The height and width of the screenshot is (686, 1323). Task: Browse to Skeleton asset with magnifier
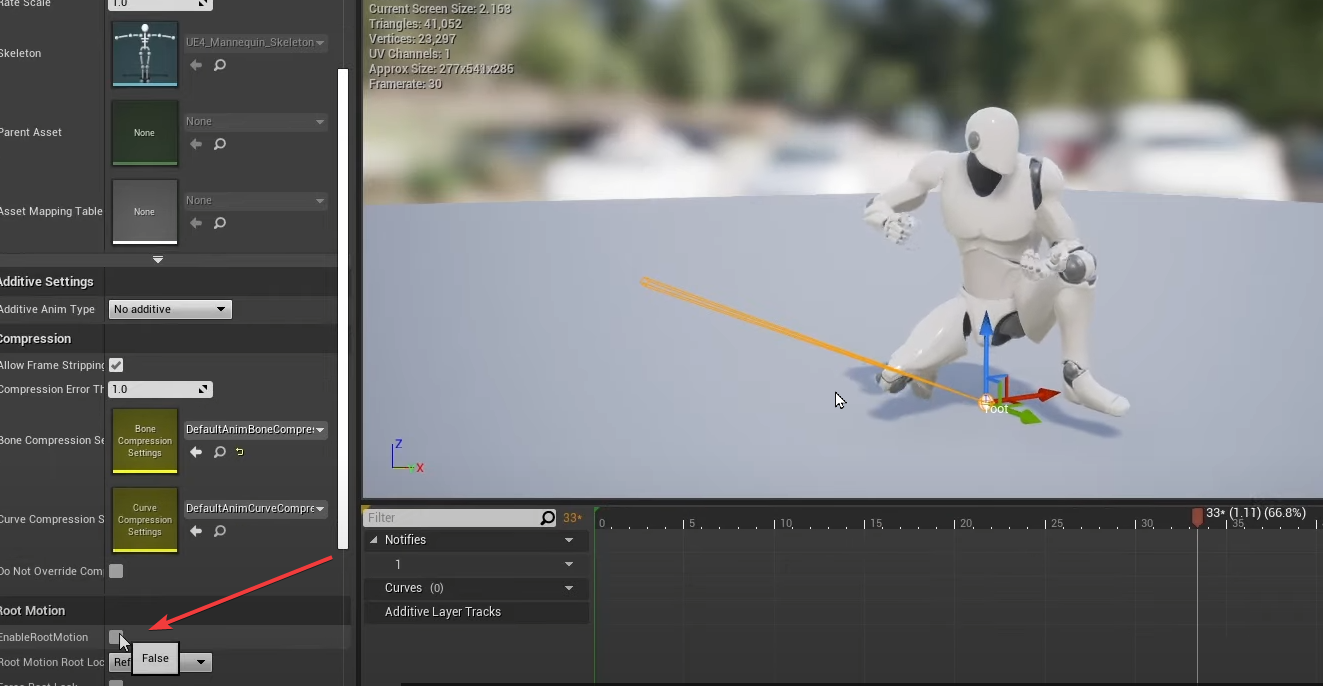[x=220, y=65]
